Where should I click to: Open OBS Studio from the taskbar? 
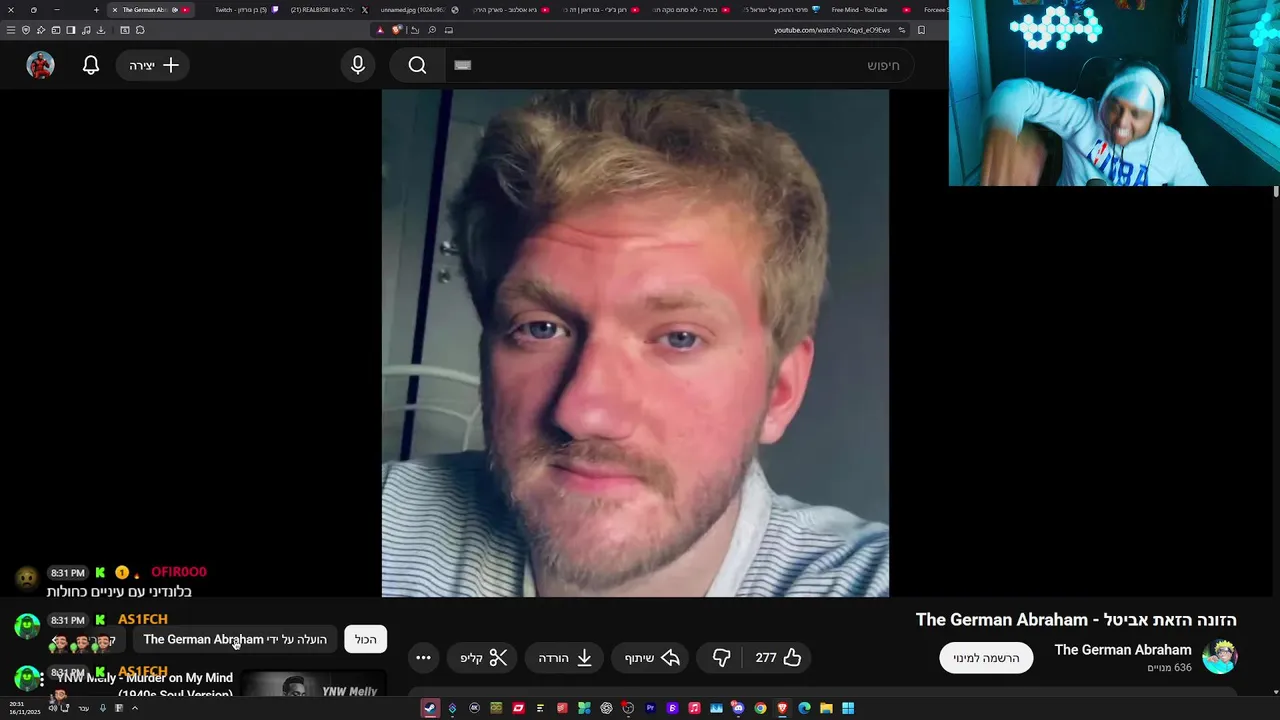(x=627, y=708)
